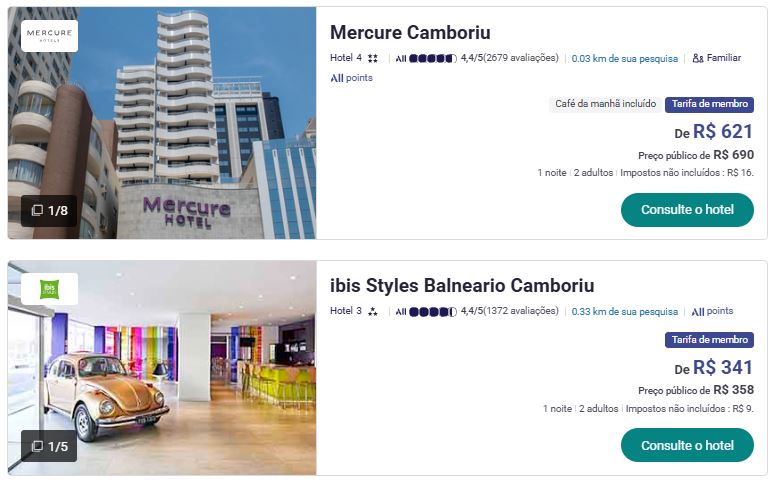The image size is (773, 486).
Task: Click the Mercure Hotels logo badge
Action: (x=49, y=36)
